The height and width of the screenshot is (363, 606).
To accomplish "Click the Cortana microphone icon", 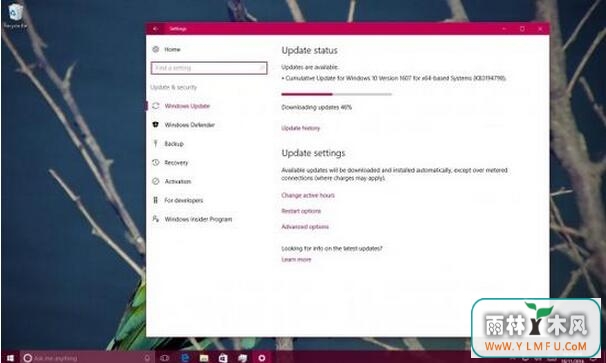I will 147,358.
